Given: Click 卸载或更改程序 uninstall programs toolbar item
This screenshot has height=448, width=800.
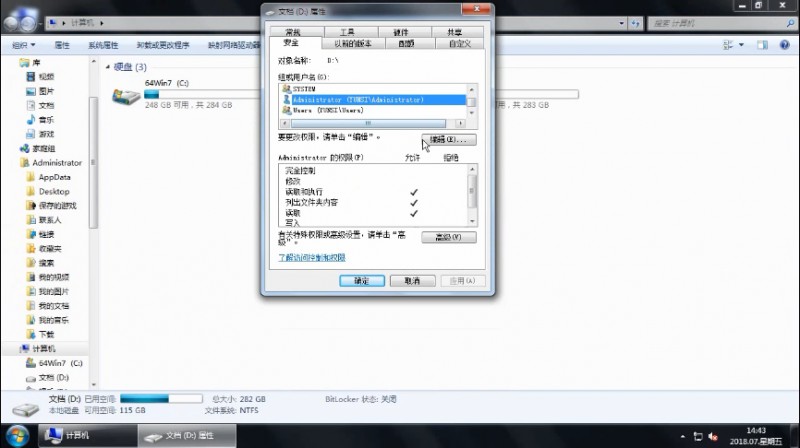Looking at the screenshot, I should point(163,45).
